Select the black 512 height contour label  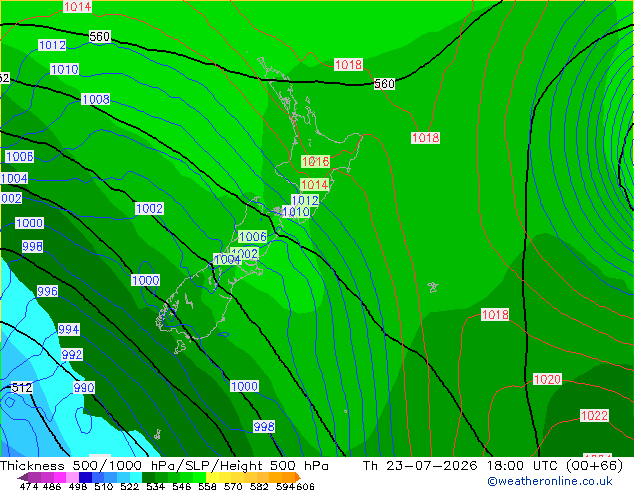pos(21,388)
